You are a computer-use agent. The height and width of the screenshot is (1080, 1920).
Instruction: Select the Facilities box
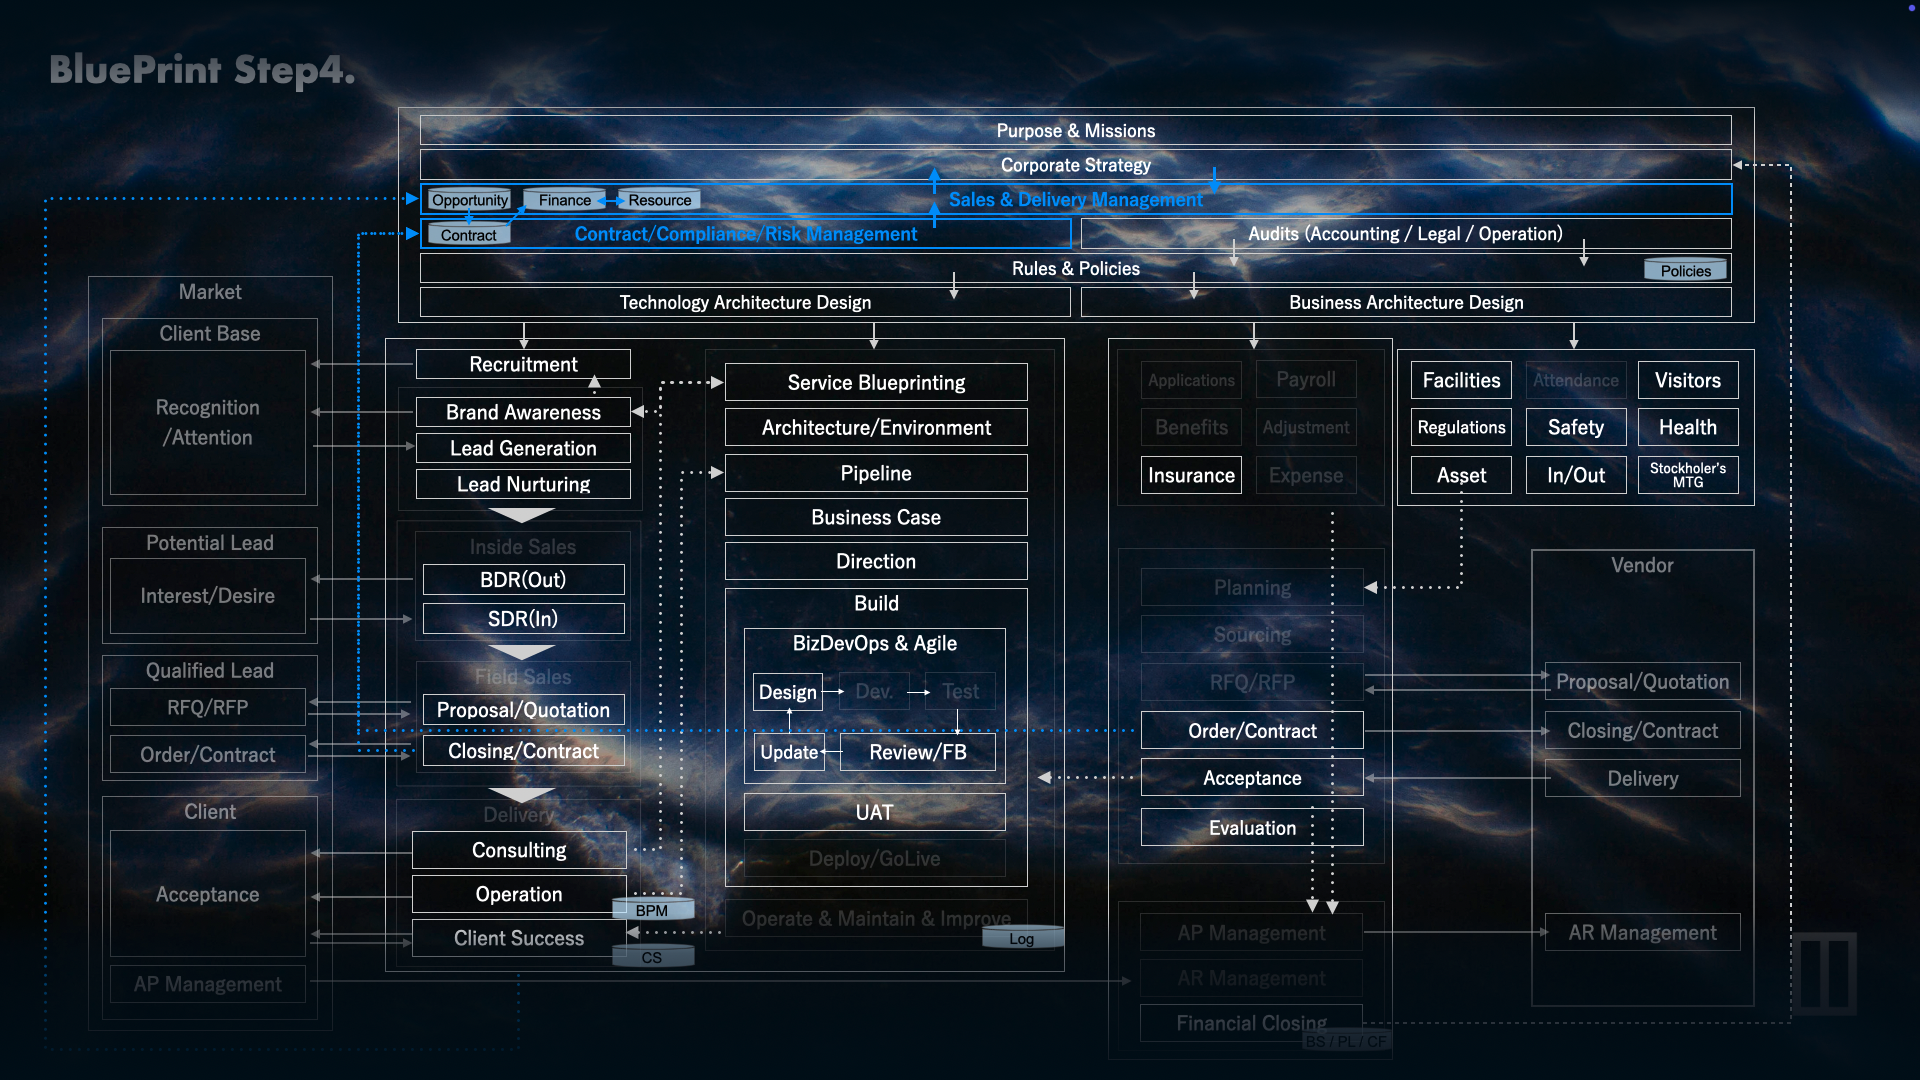[1460, 380]
